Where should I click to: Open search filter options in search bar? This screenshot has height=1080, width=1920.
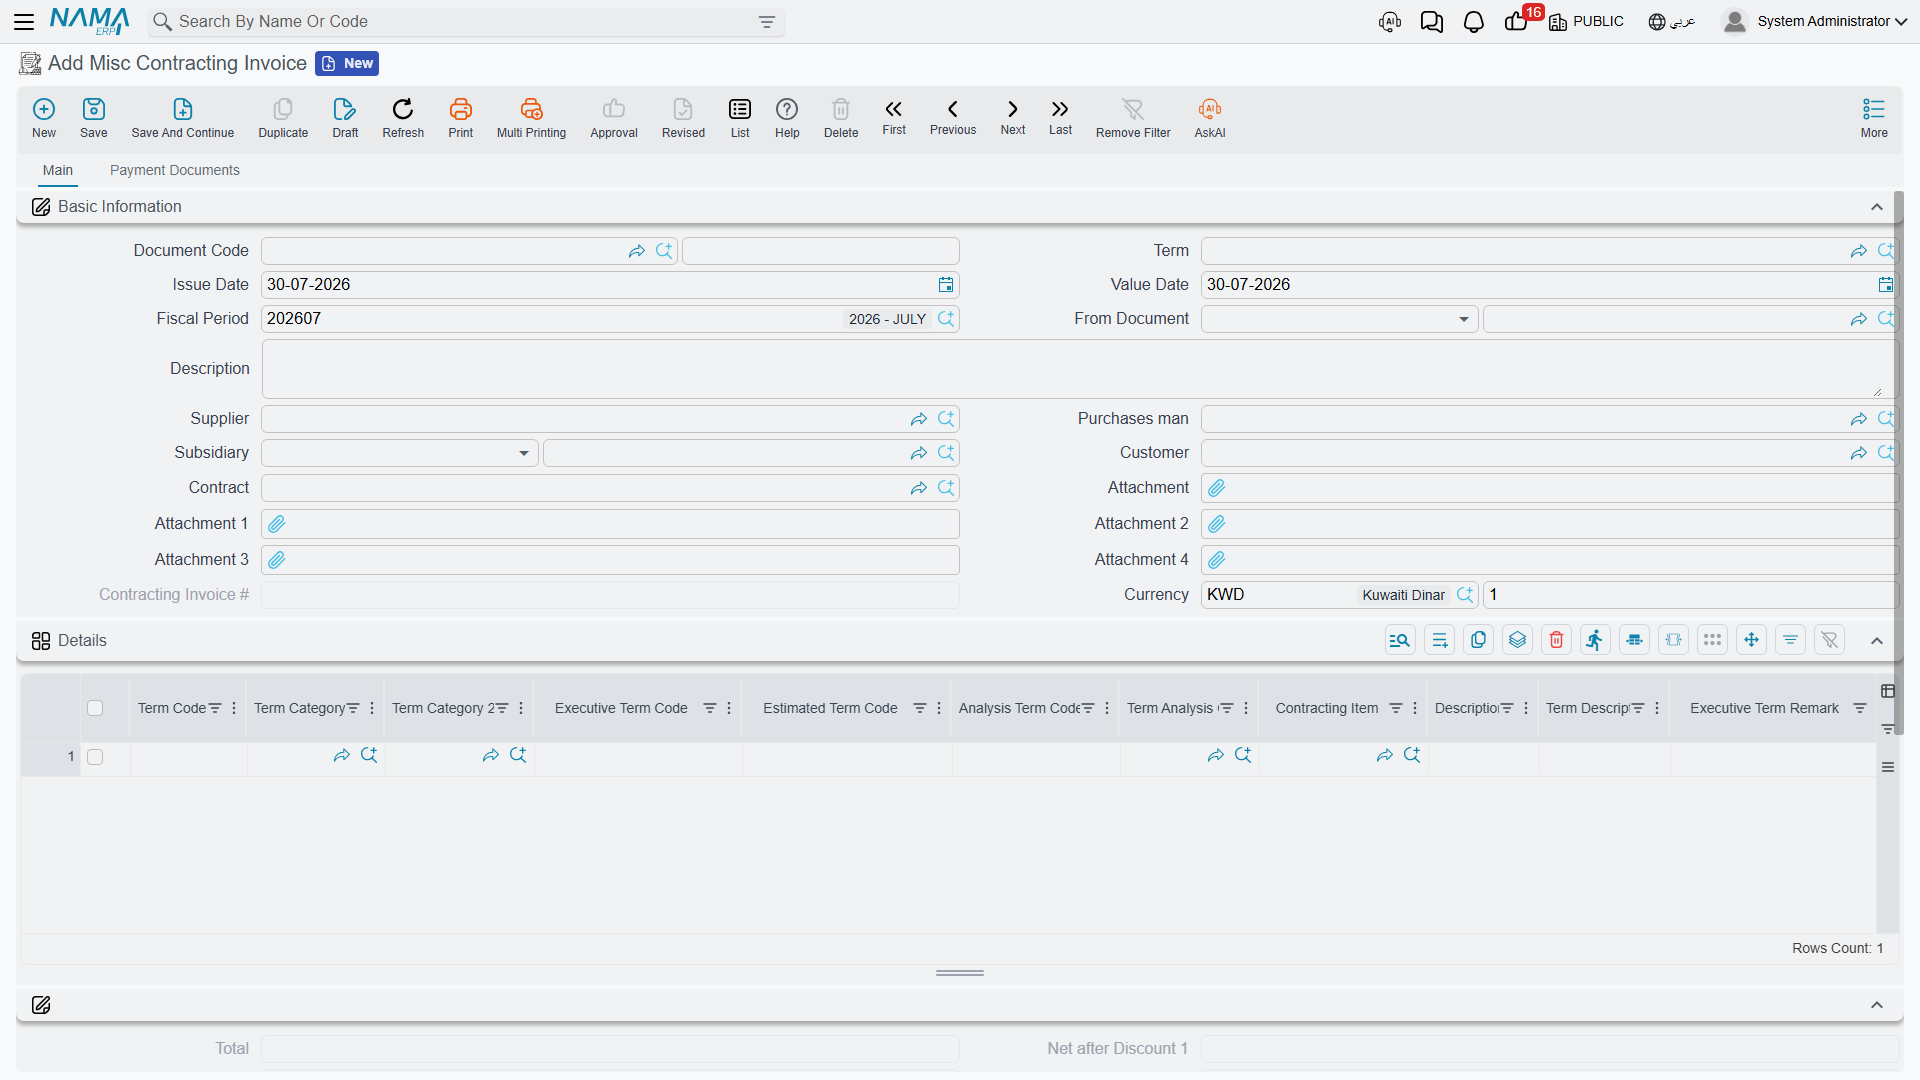[x=767, y=22]
